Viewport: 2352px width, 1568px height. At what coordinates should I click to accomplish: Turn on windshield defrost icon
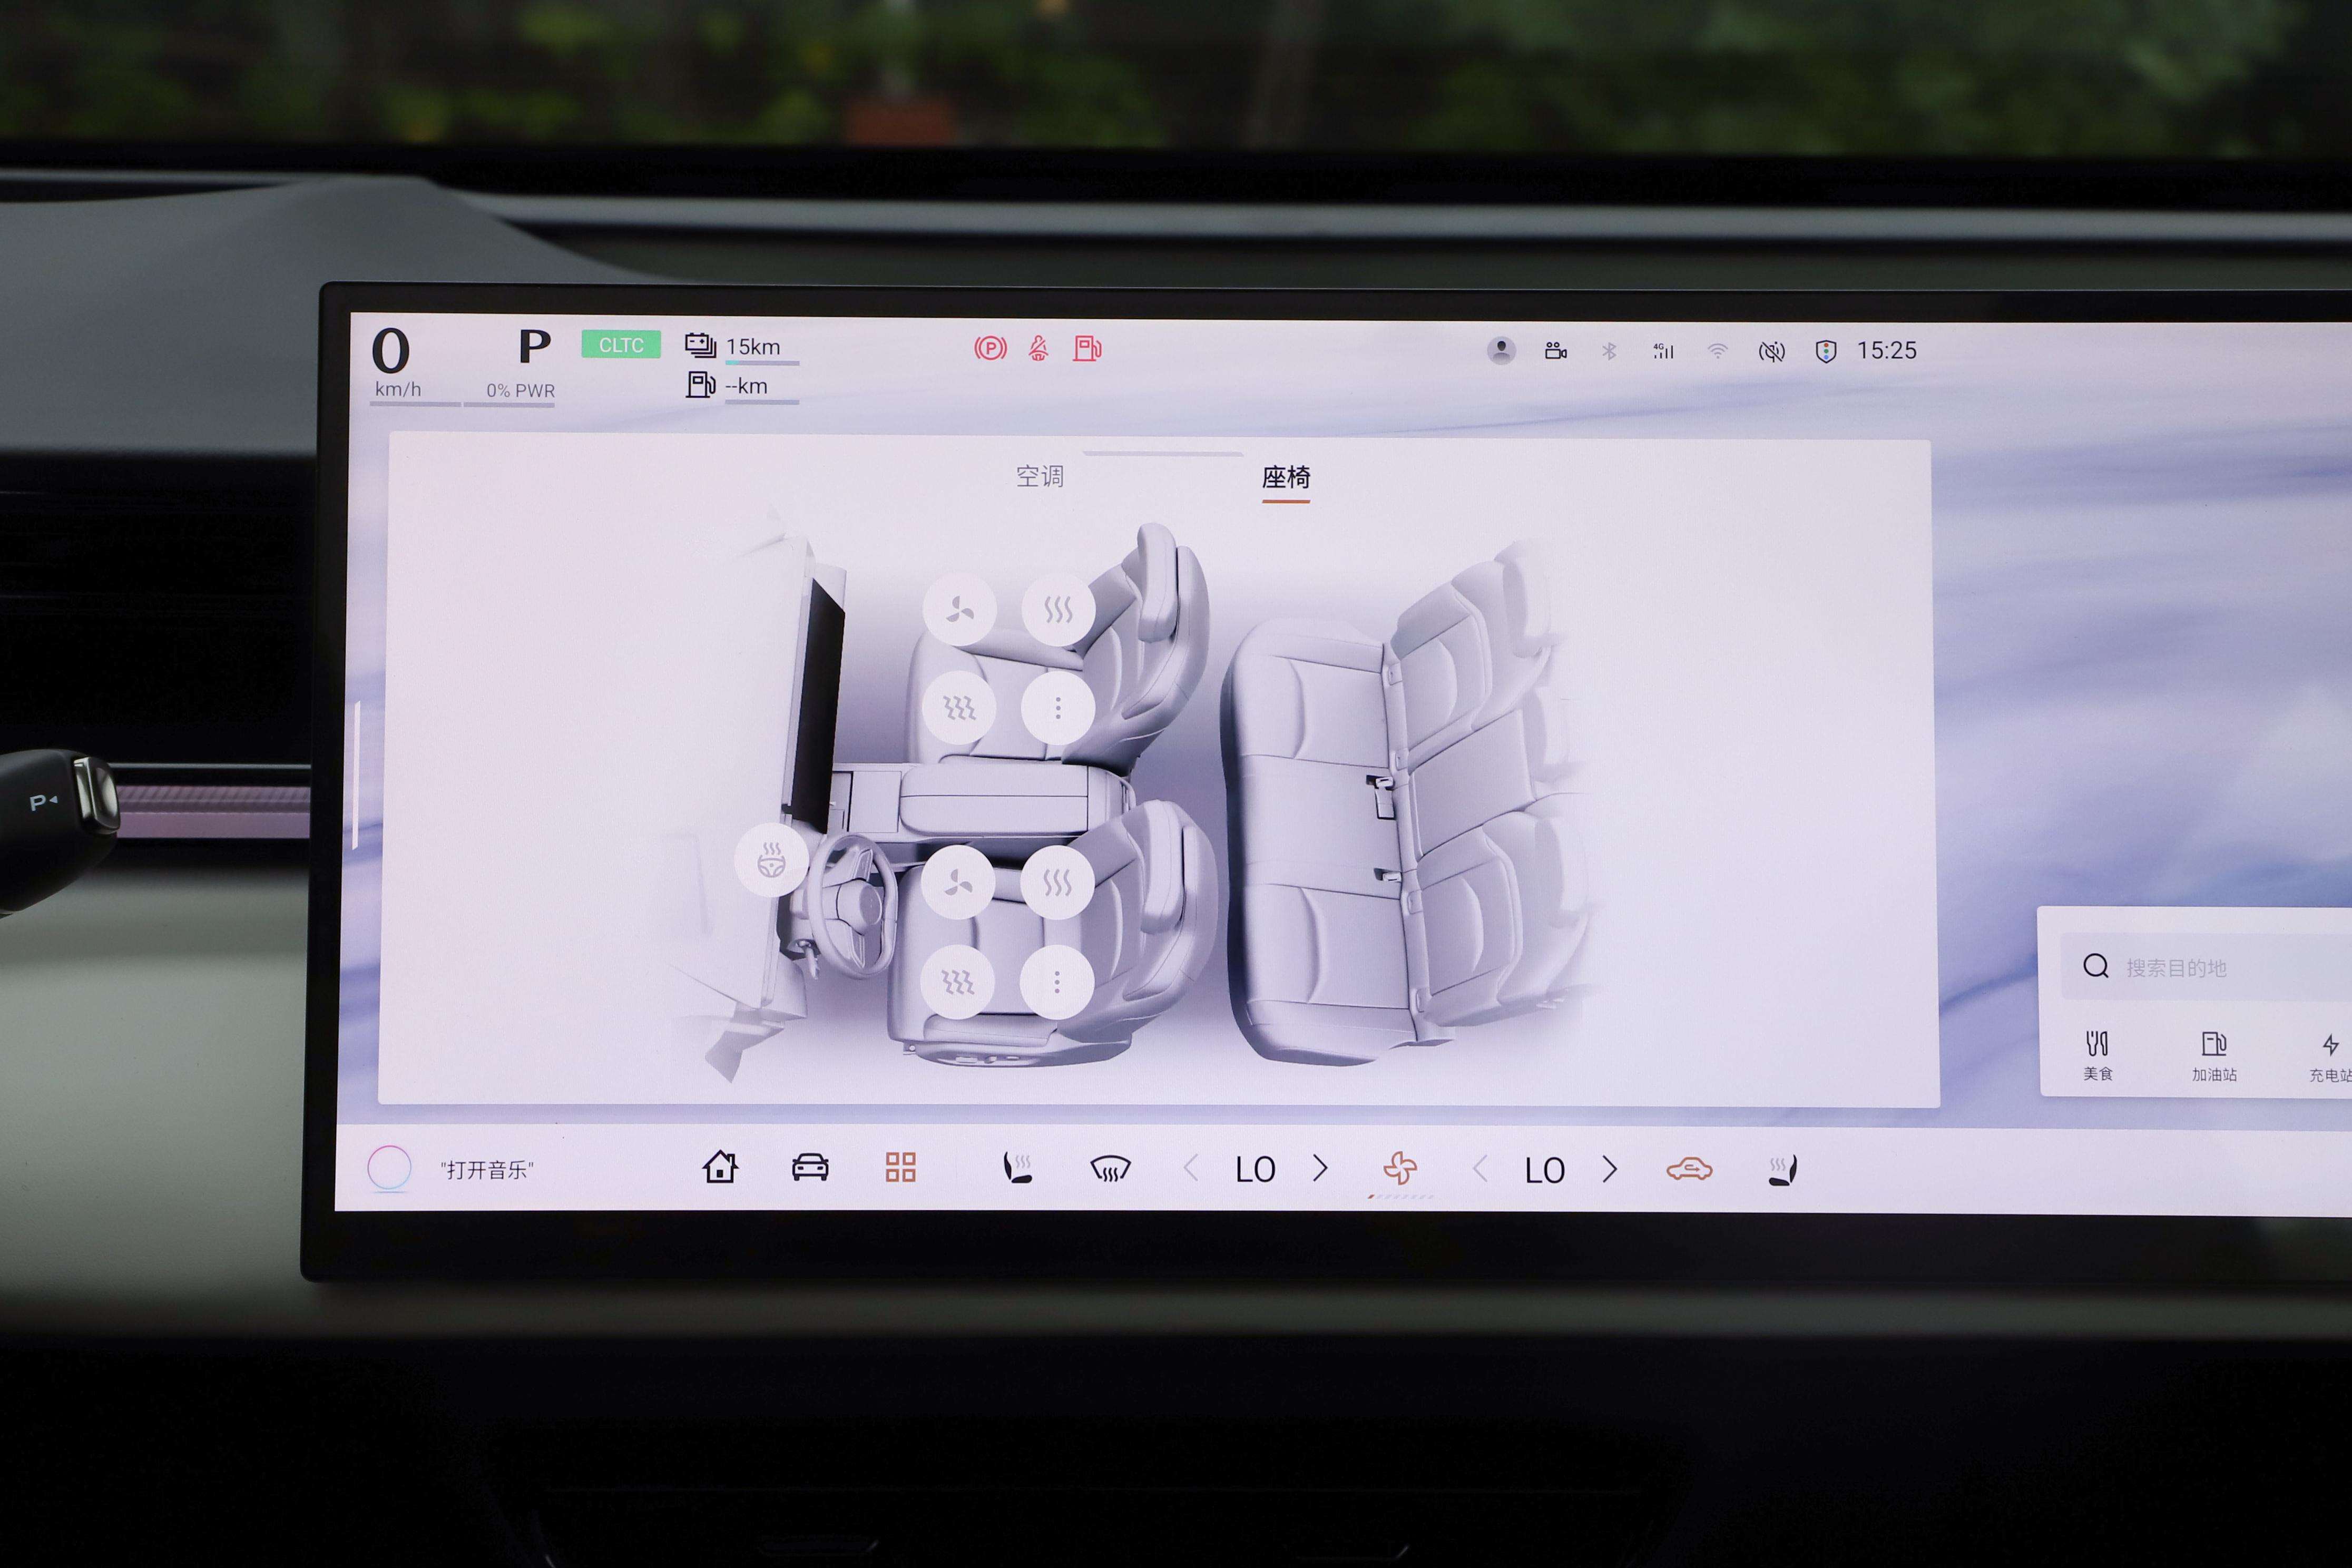point(1110,1168)
